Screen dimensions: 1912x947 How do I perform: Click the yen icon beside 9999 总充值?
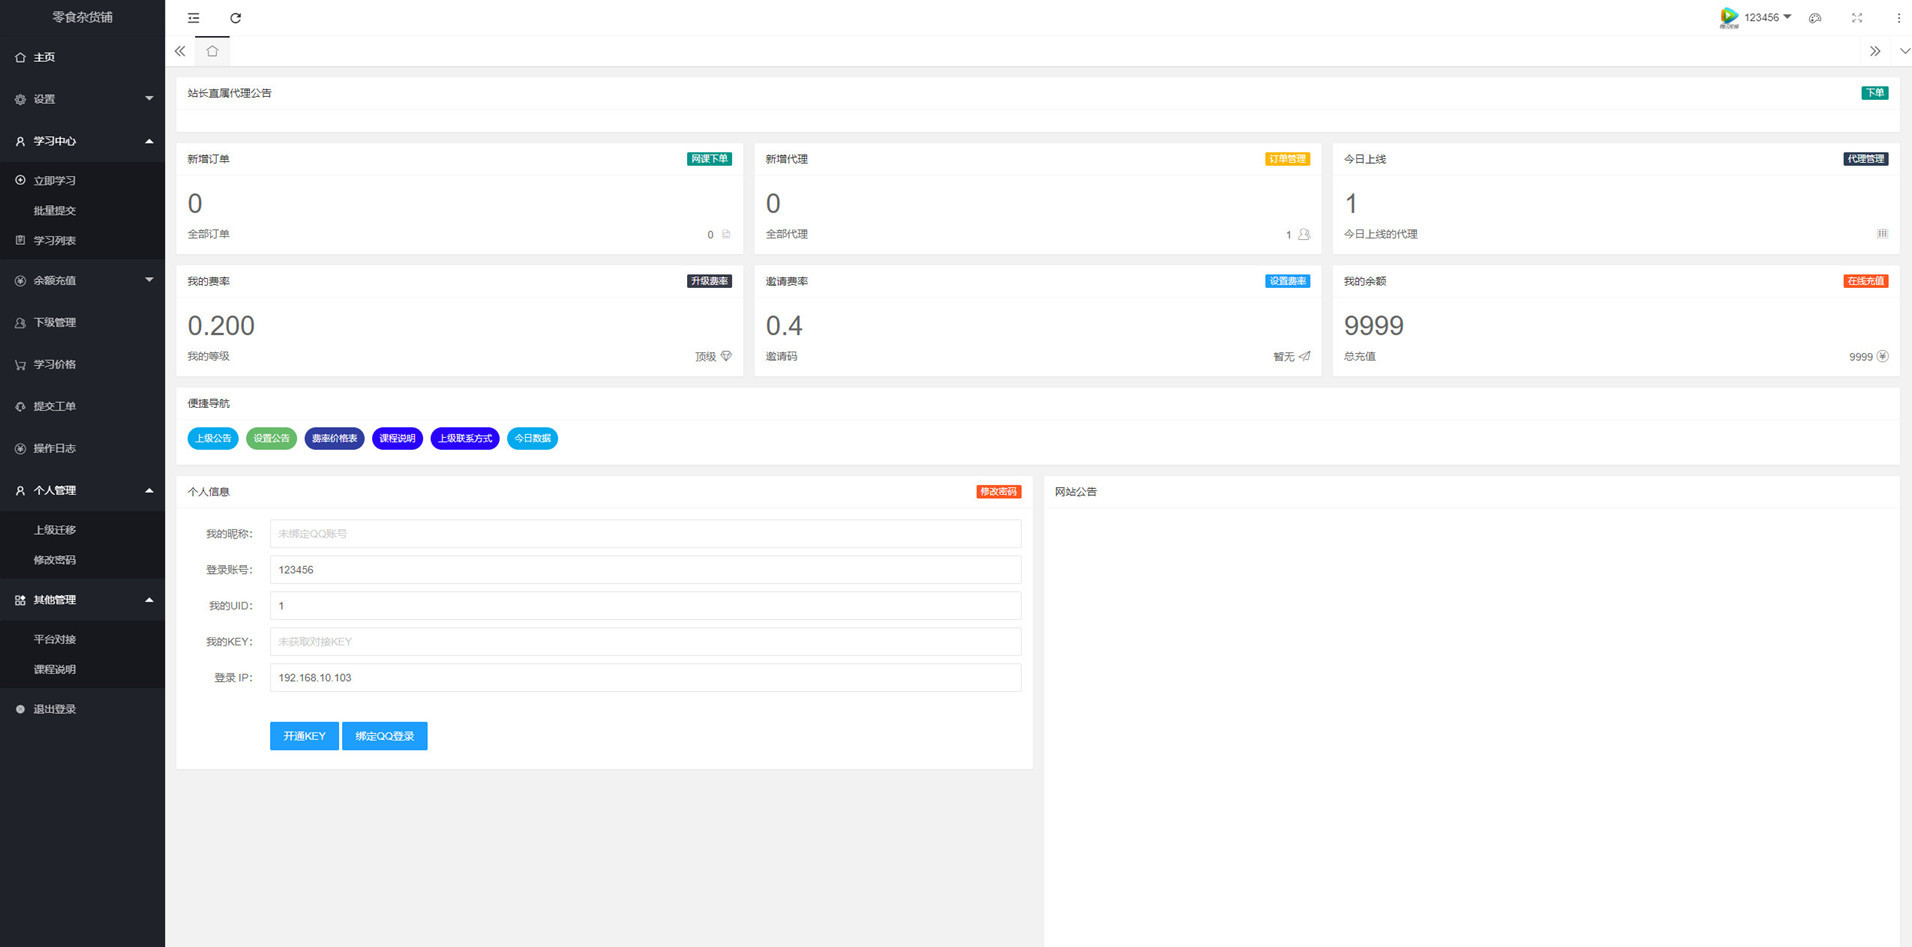click(1883, 356)
